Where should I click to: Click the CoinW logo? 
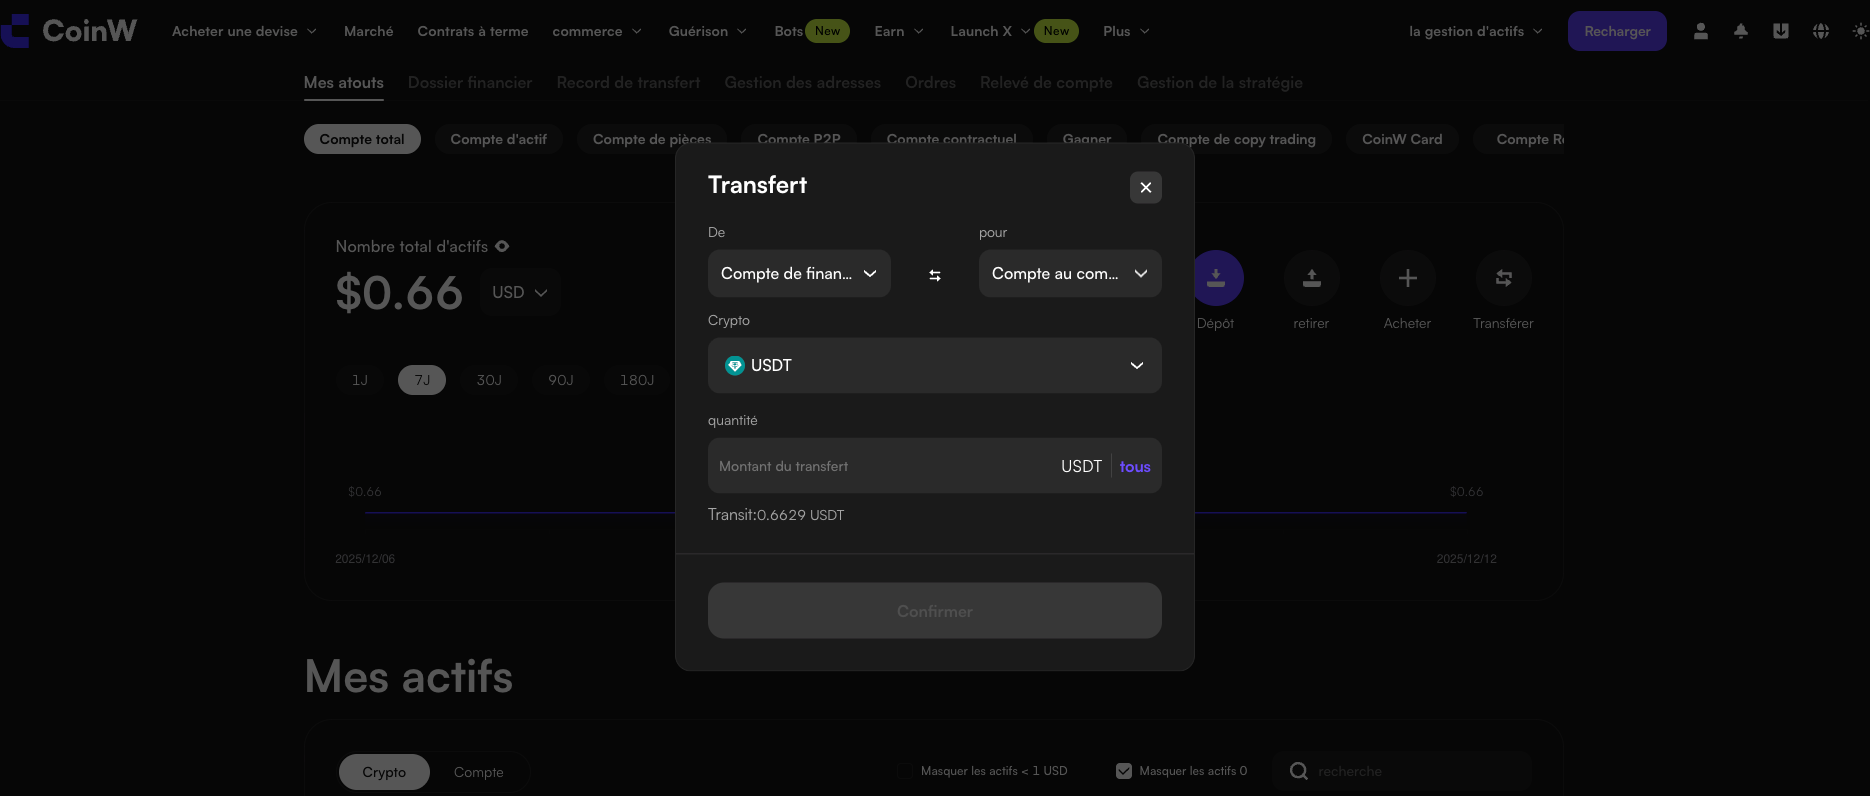pos(69,31)
